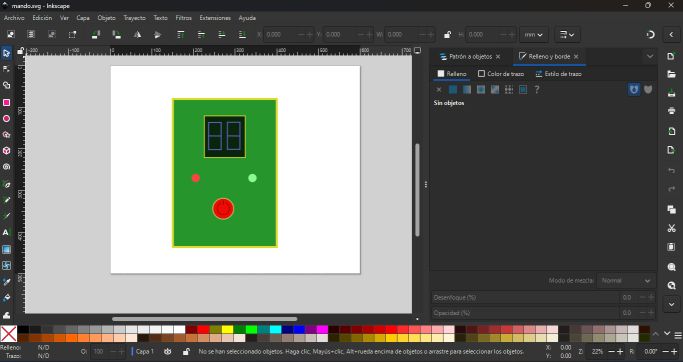Increase zoom with plus button
Image resolution: width=683 pixels, height=362 pixels.
(620, 352)
